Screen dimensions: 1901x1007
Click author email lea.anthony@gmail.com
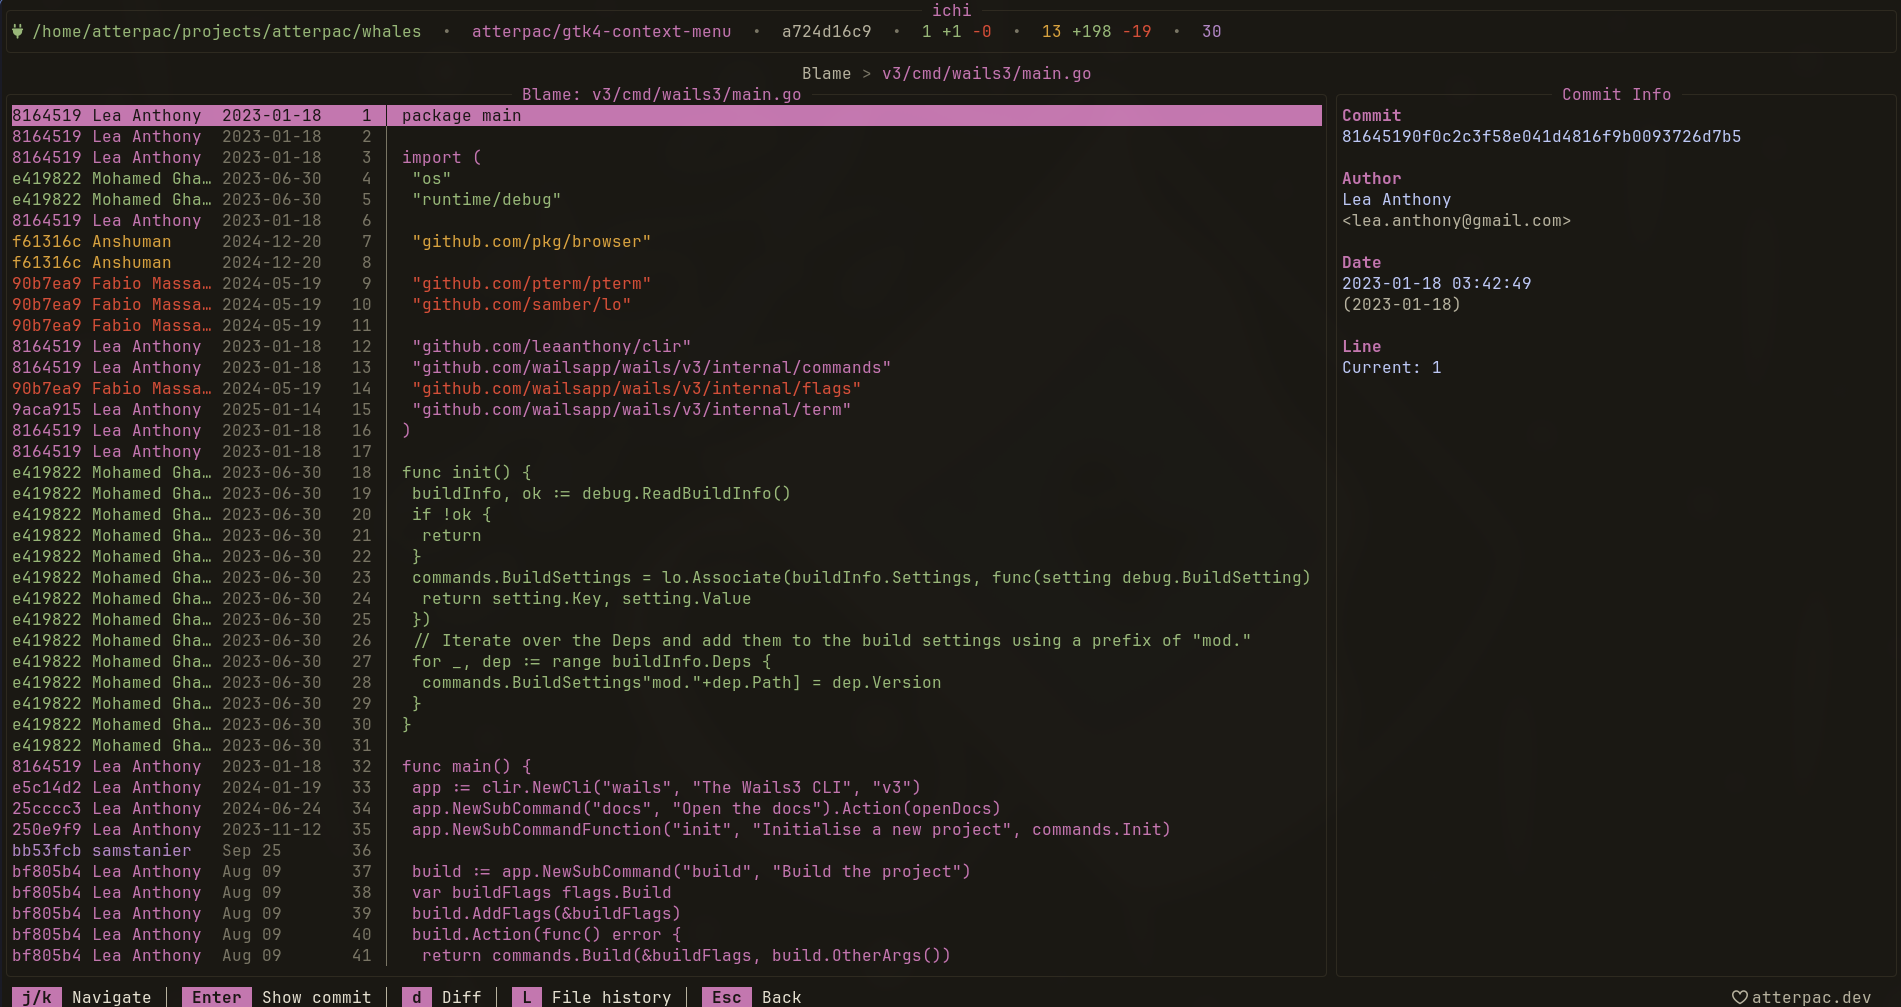1456,220
